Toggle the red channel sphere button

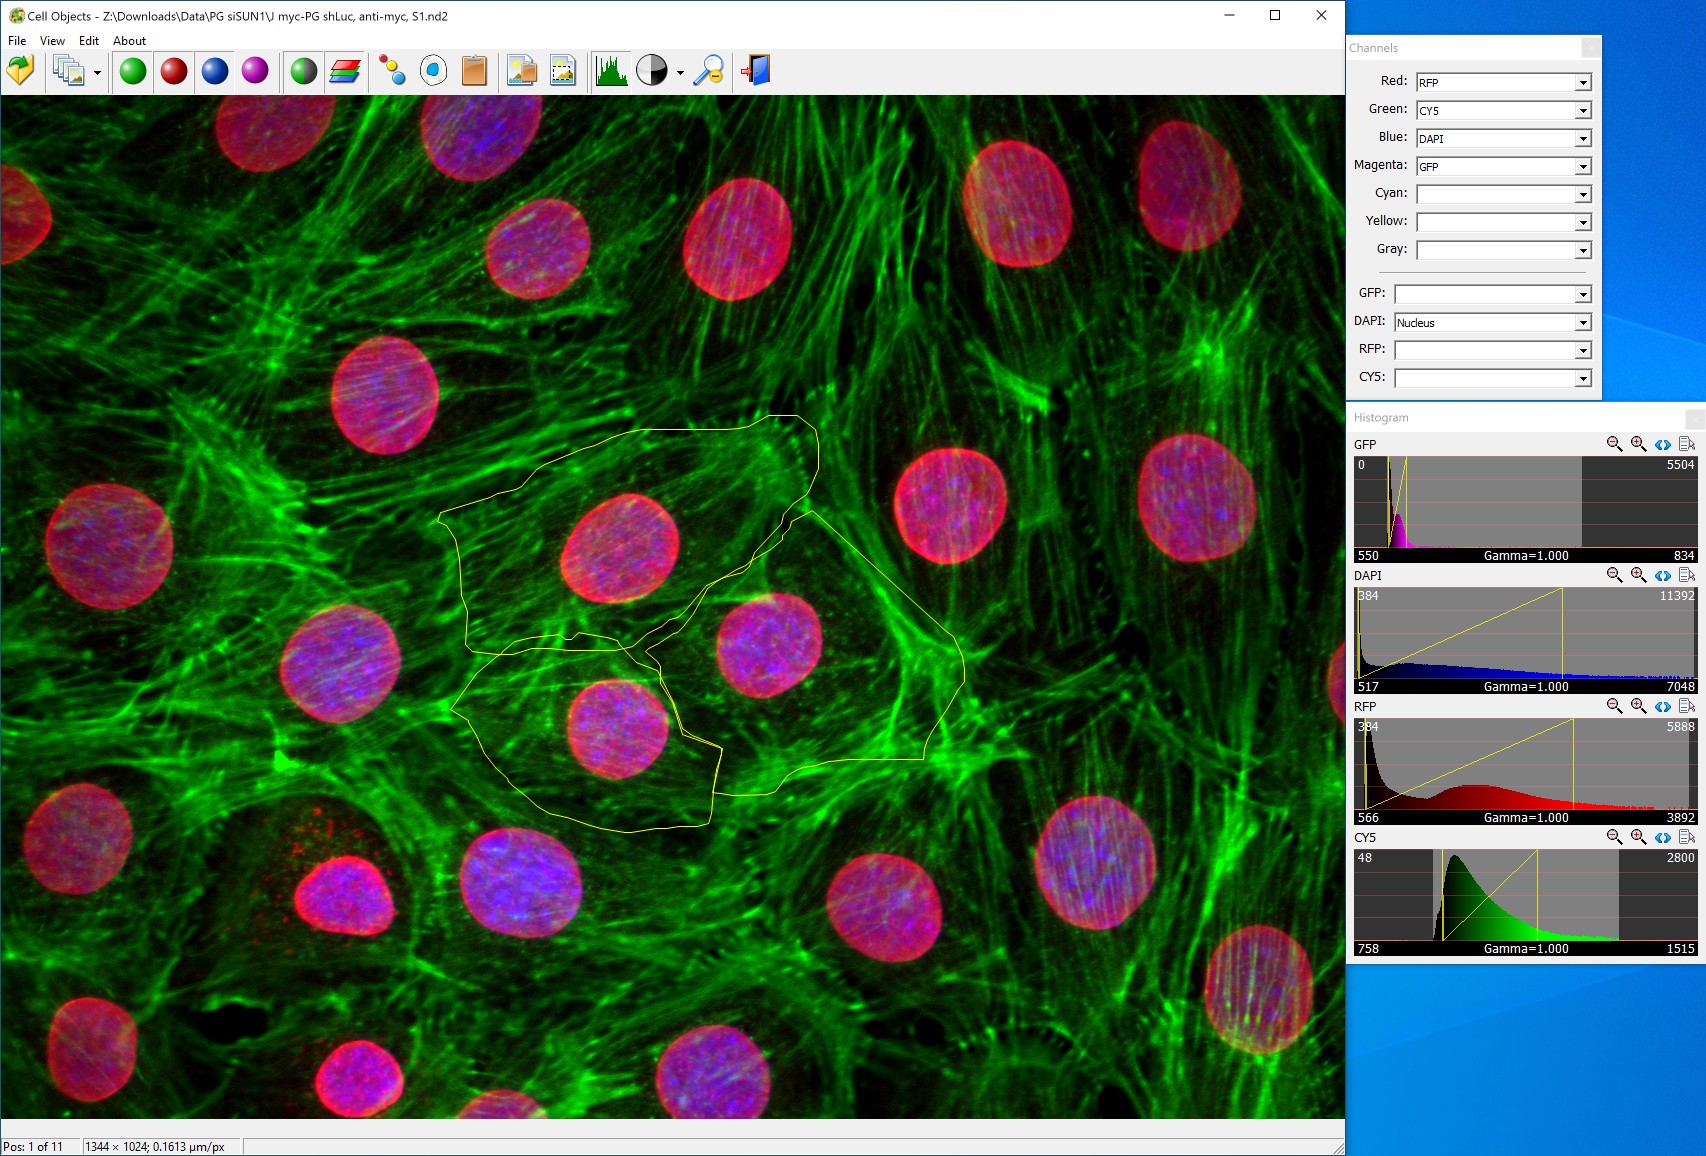[x=174, y=71]
